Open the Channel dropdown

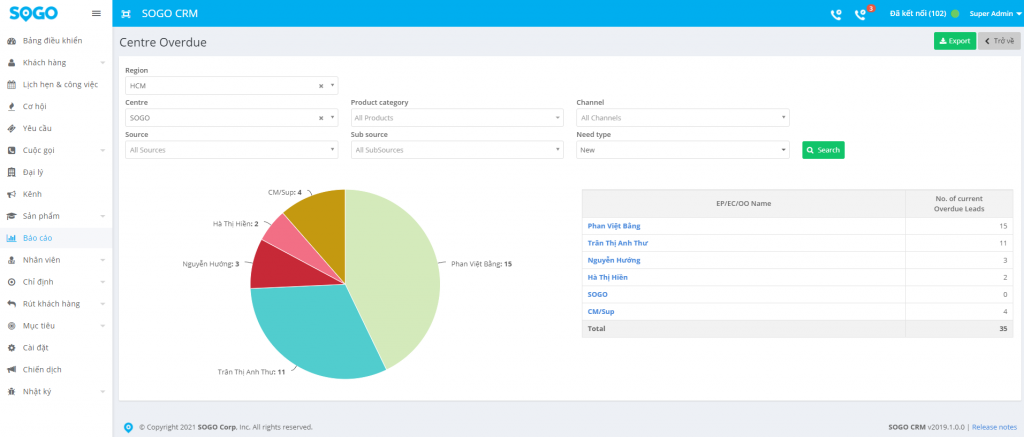(x=683, y=118)
